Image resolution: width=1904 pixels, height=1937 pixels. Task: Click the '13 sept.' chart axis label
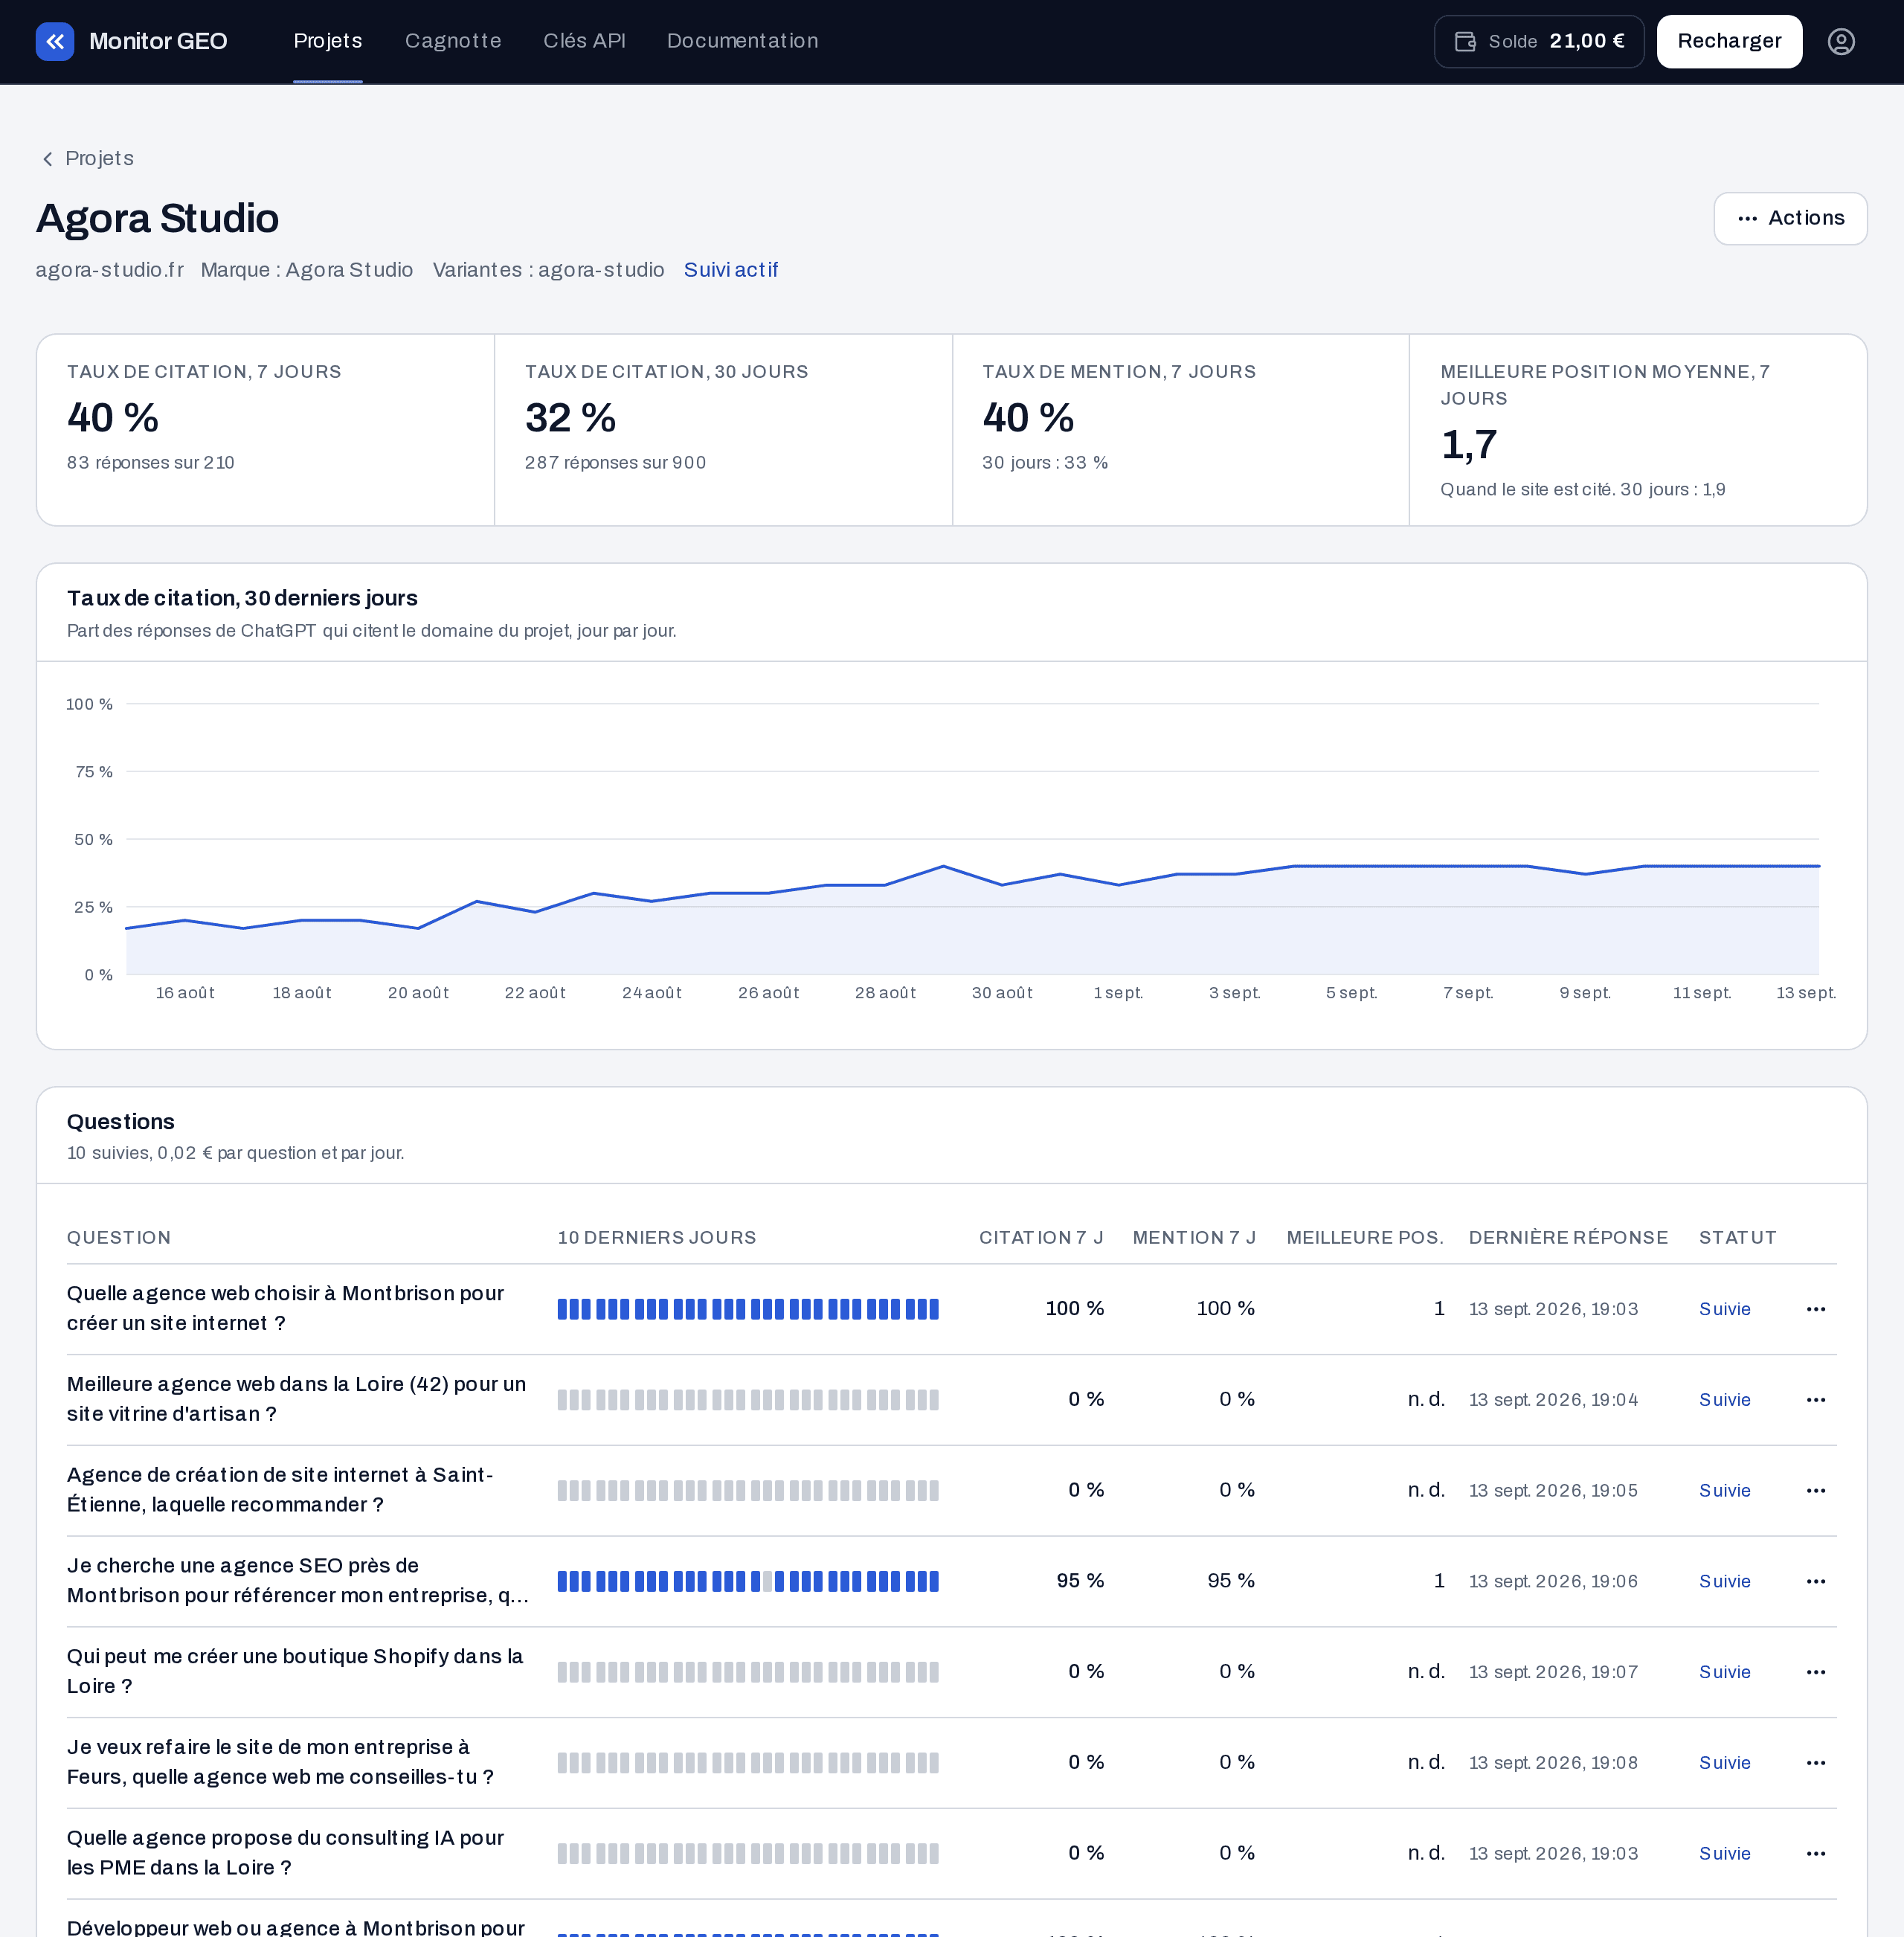point(1805,992)
